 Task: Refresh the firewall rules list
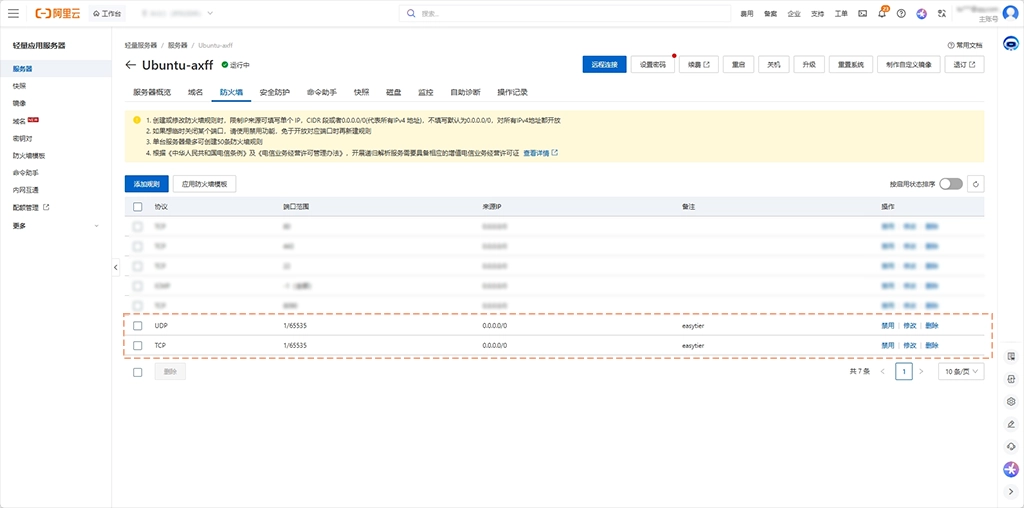point(975,184)
